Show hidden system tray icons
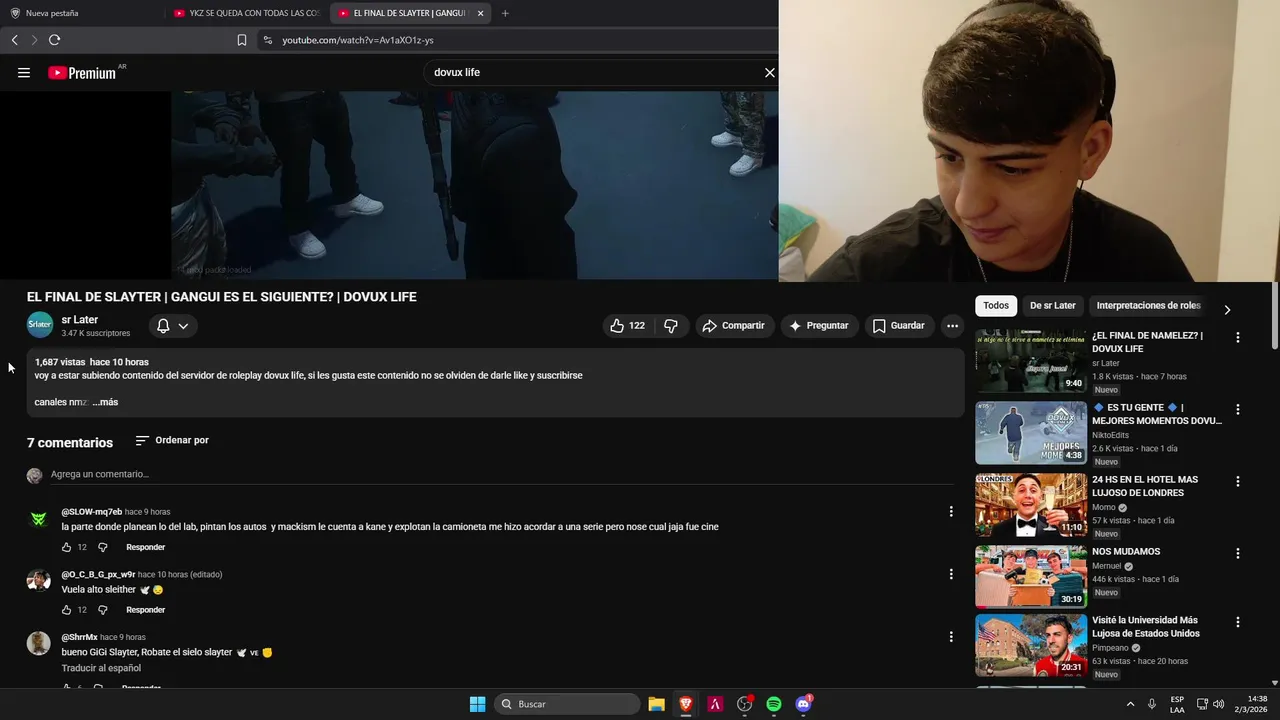The width and height of the screenshot is (1280, 720). pyautogui.click(x=1131, y=704)
